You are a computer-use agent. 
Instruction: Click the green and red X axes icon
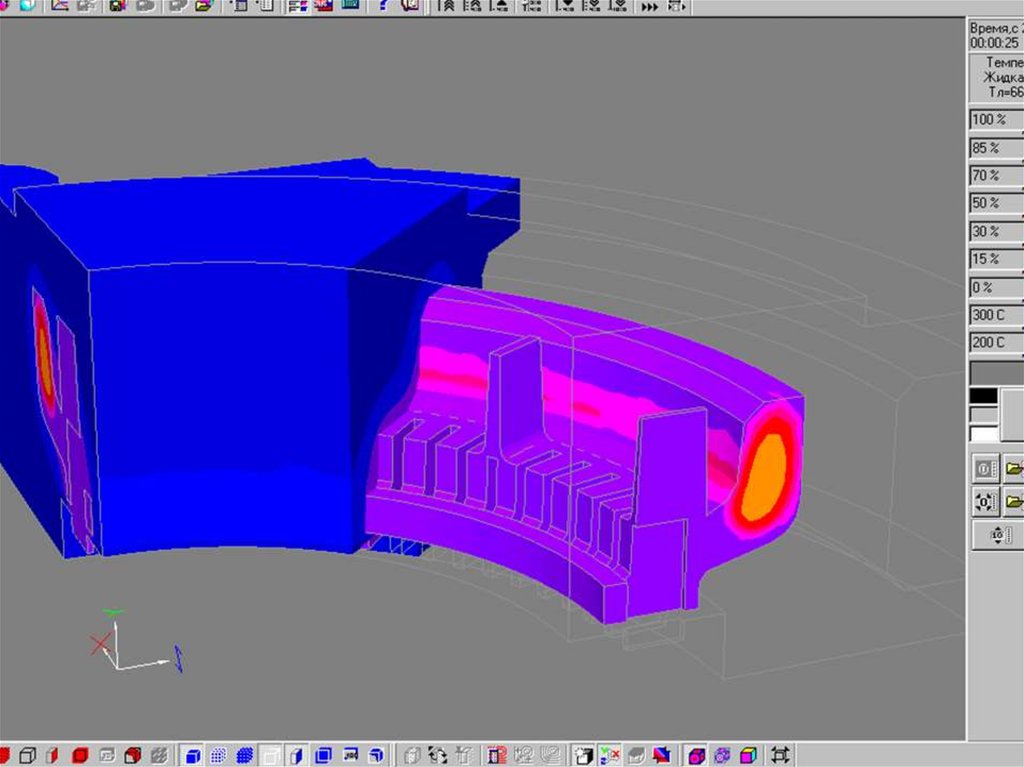(609, 755)
